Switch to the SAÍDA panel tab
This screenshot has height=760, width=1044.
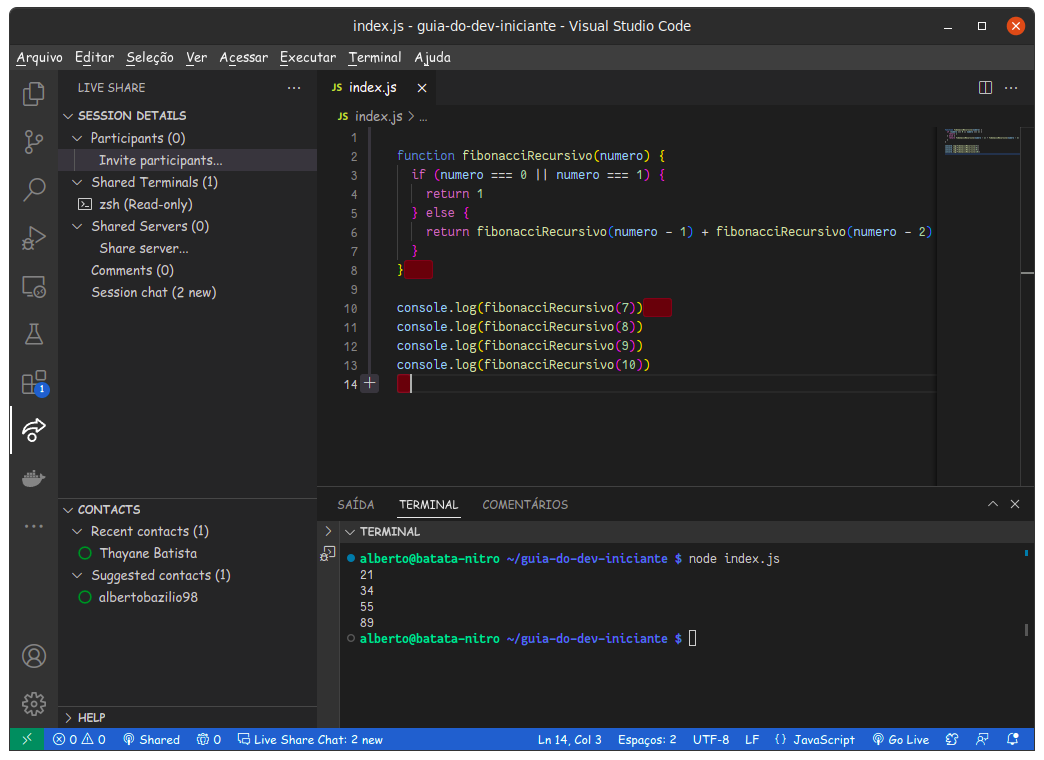click(x=356, y=505)
